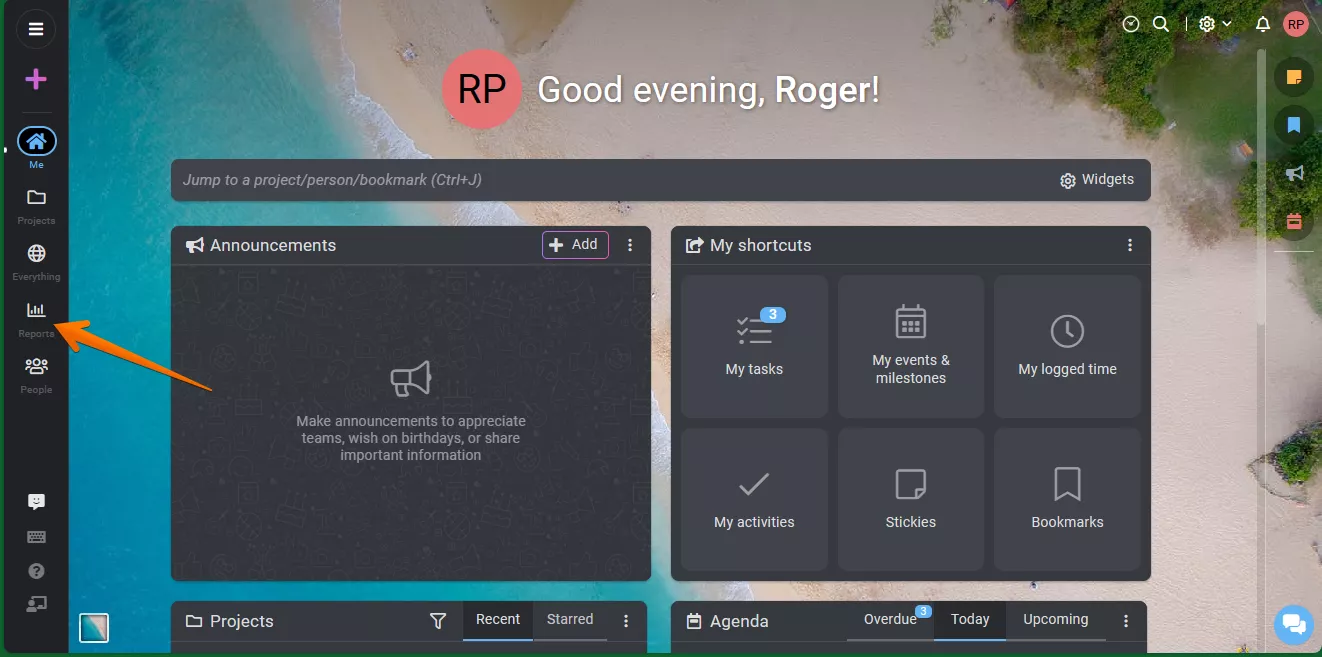
Task: Switch to the Starred projects tab
Action: 570,620
